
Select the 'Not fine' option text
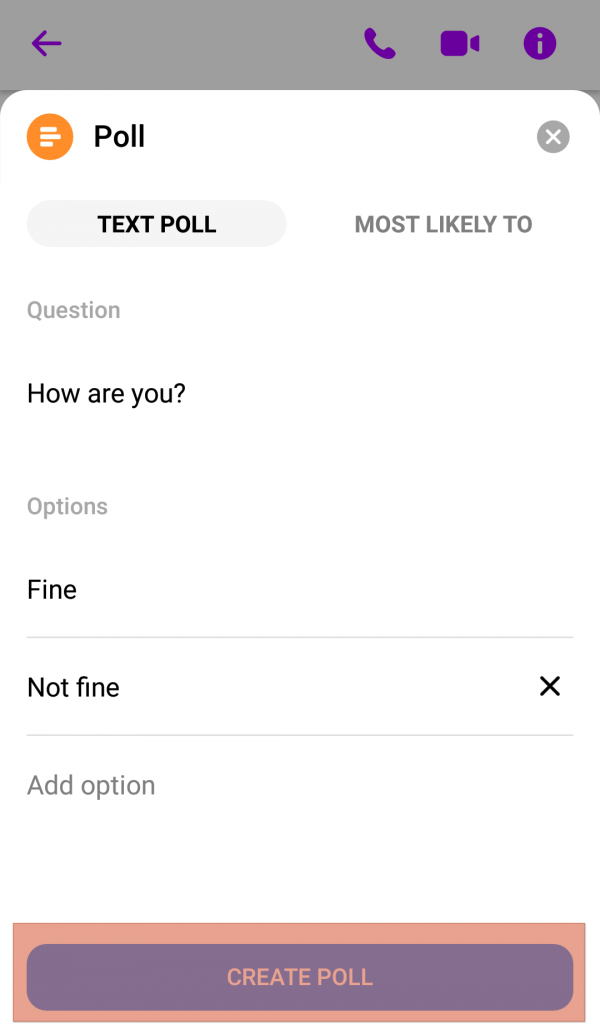[x=73, y=687]
